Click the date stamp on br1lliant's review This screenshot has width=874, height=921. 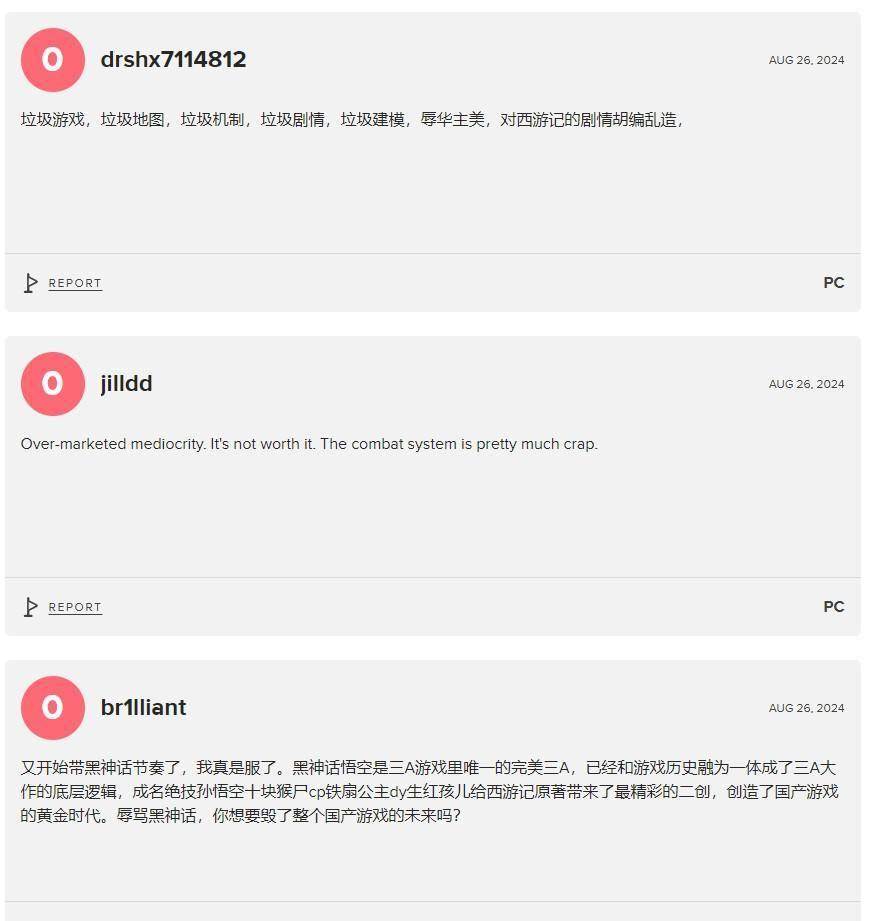(806, 708)
